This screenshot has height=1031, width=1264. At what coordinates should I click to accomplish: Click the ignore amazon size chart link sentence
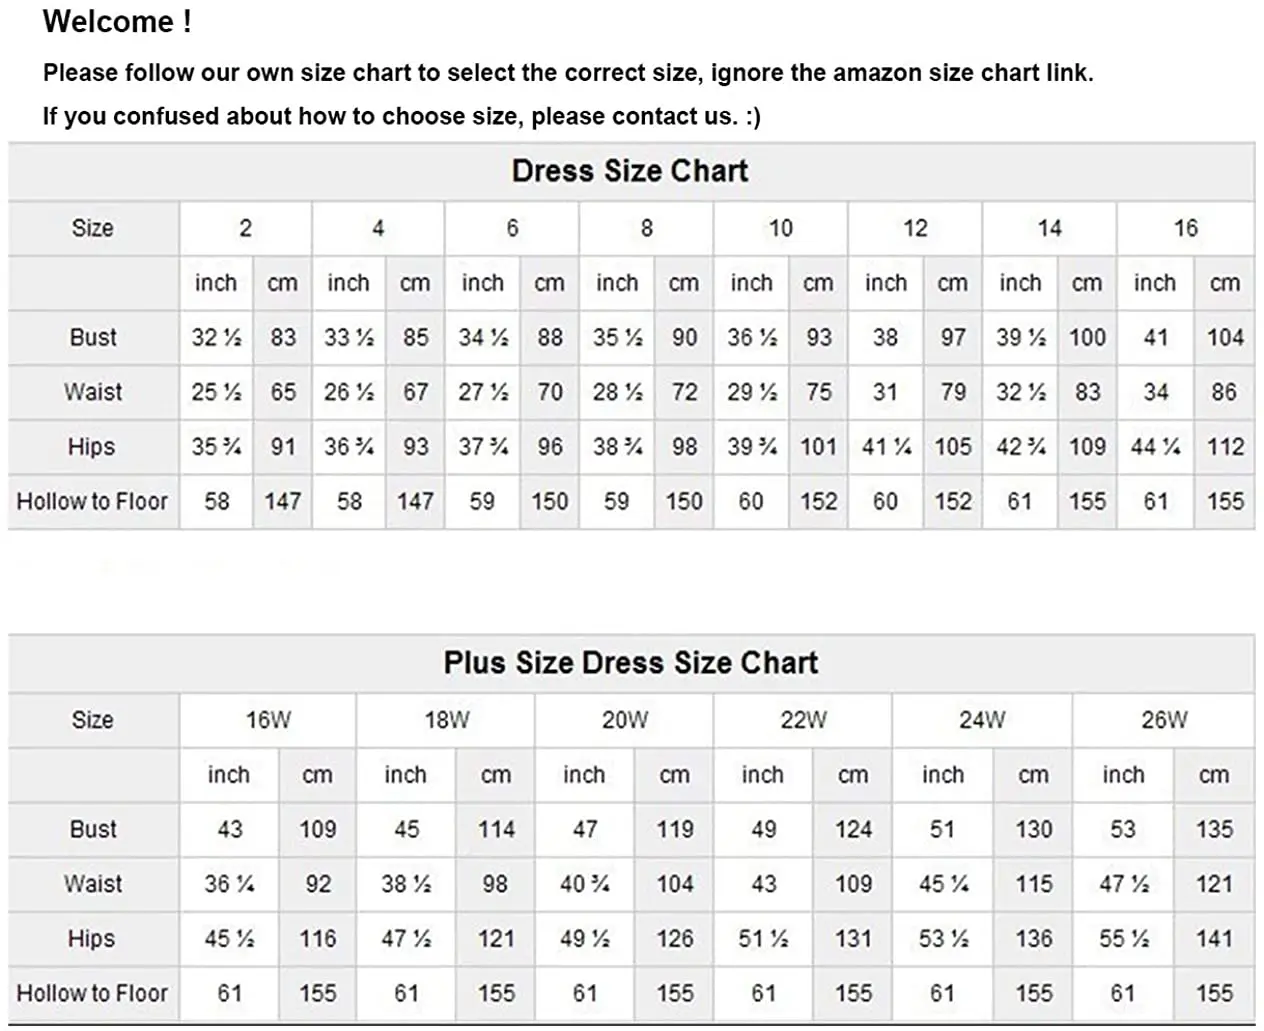(567, 73)
